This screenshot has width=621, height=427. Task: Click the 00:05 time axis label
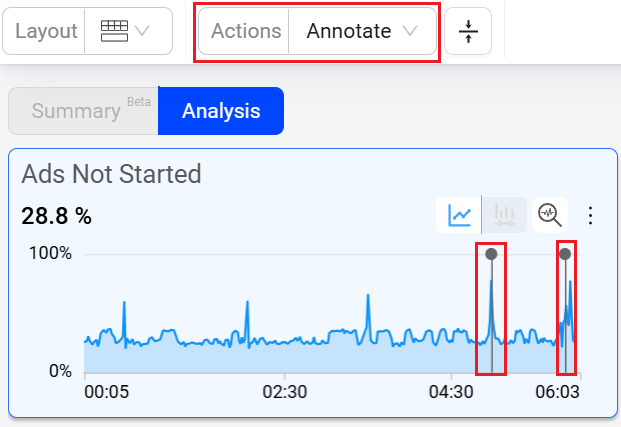tap(106, 391)
